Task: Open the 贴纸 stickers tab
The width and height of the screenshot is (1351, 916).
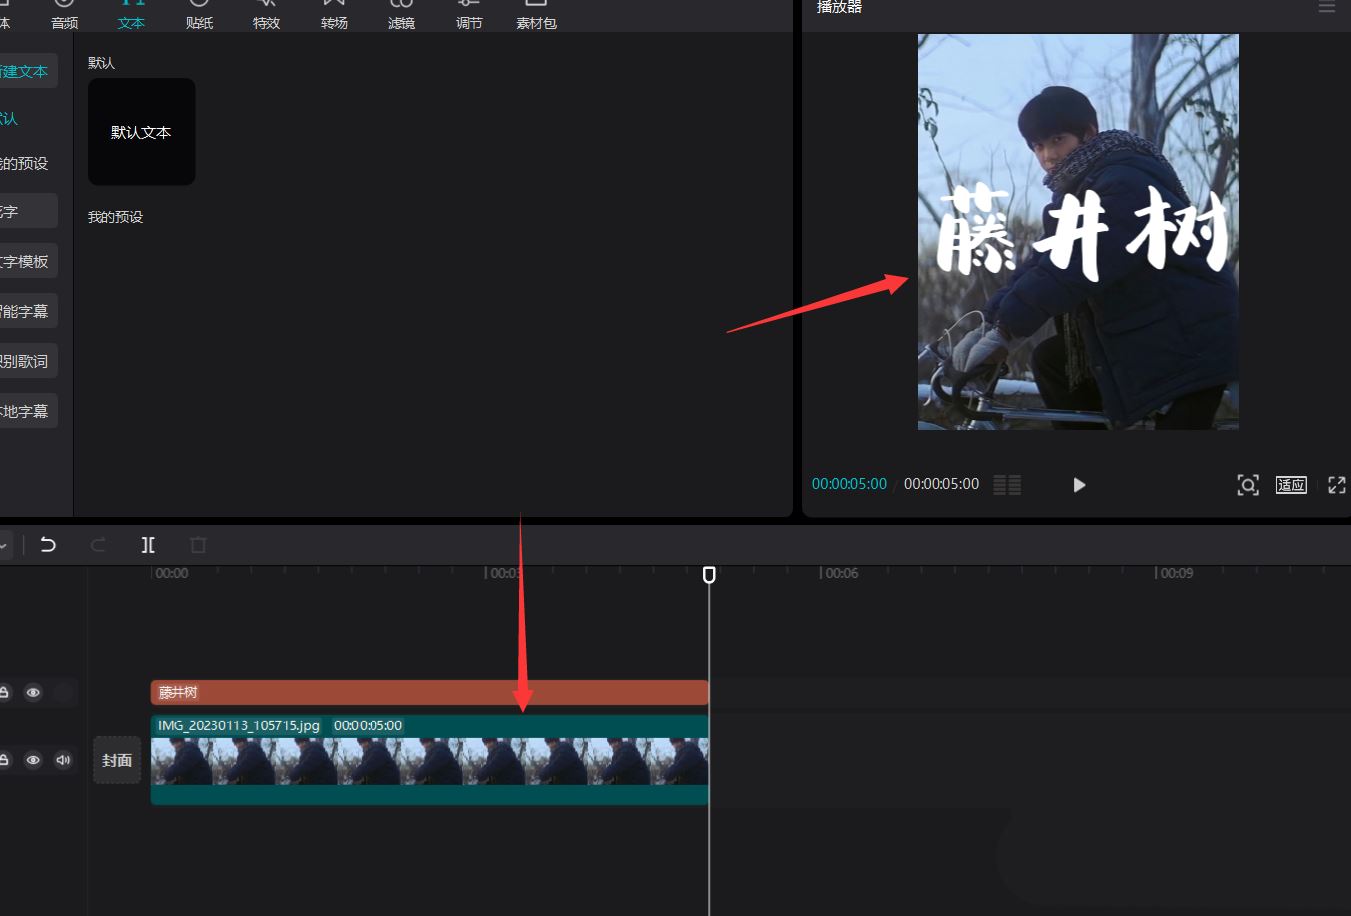Action: pyautogui.click(x=199, y=14)
